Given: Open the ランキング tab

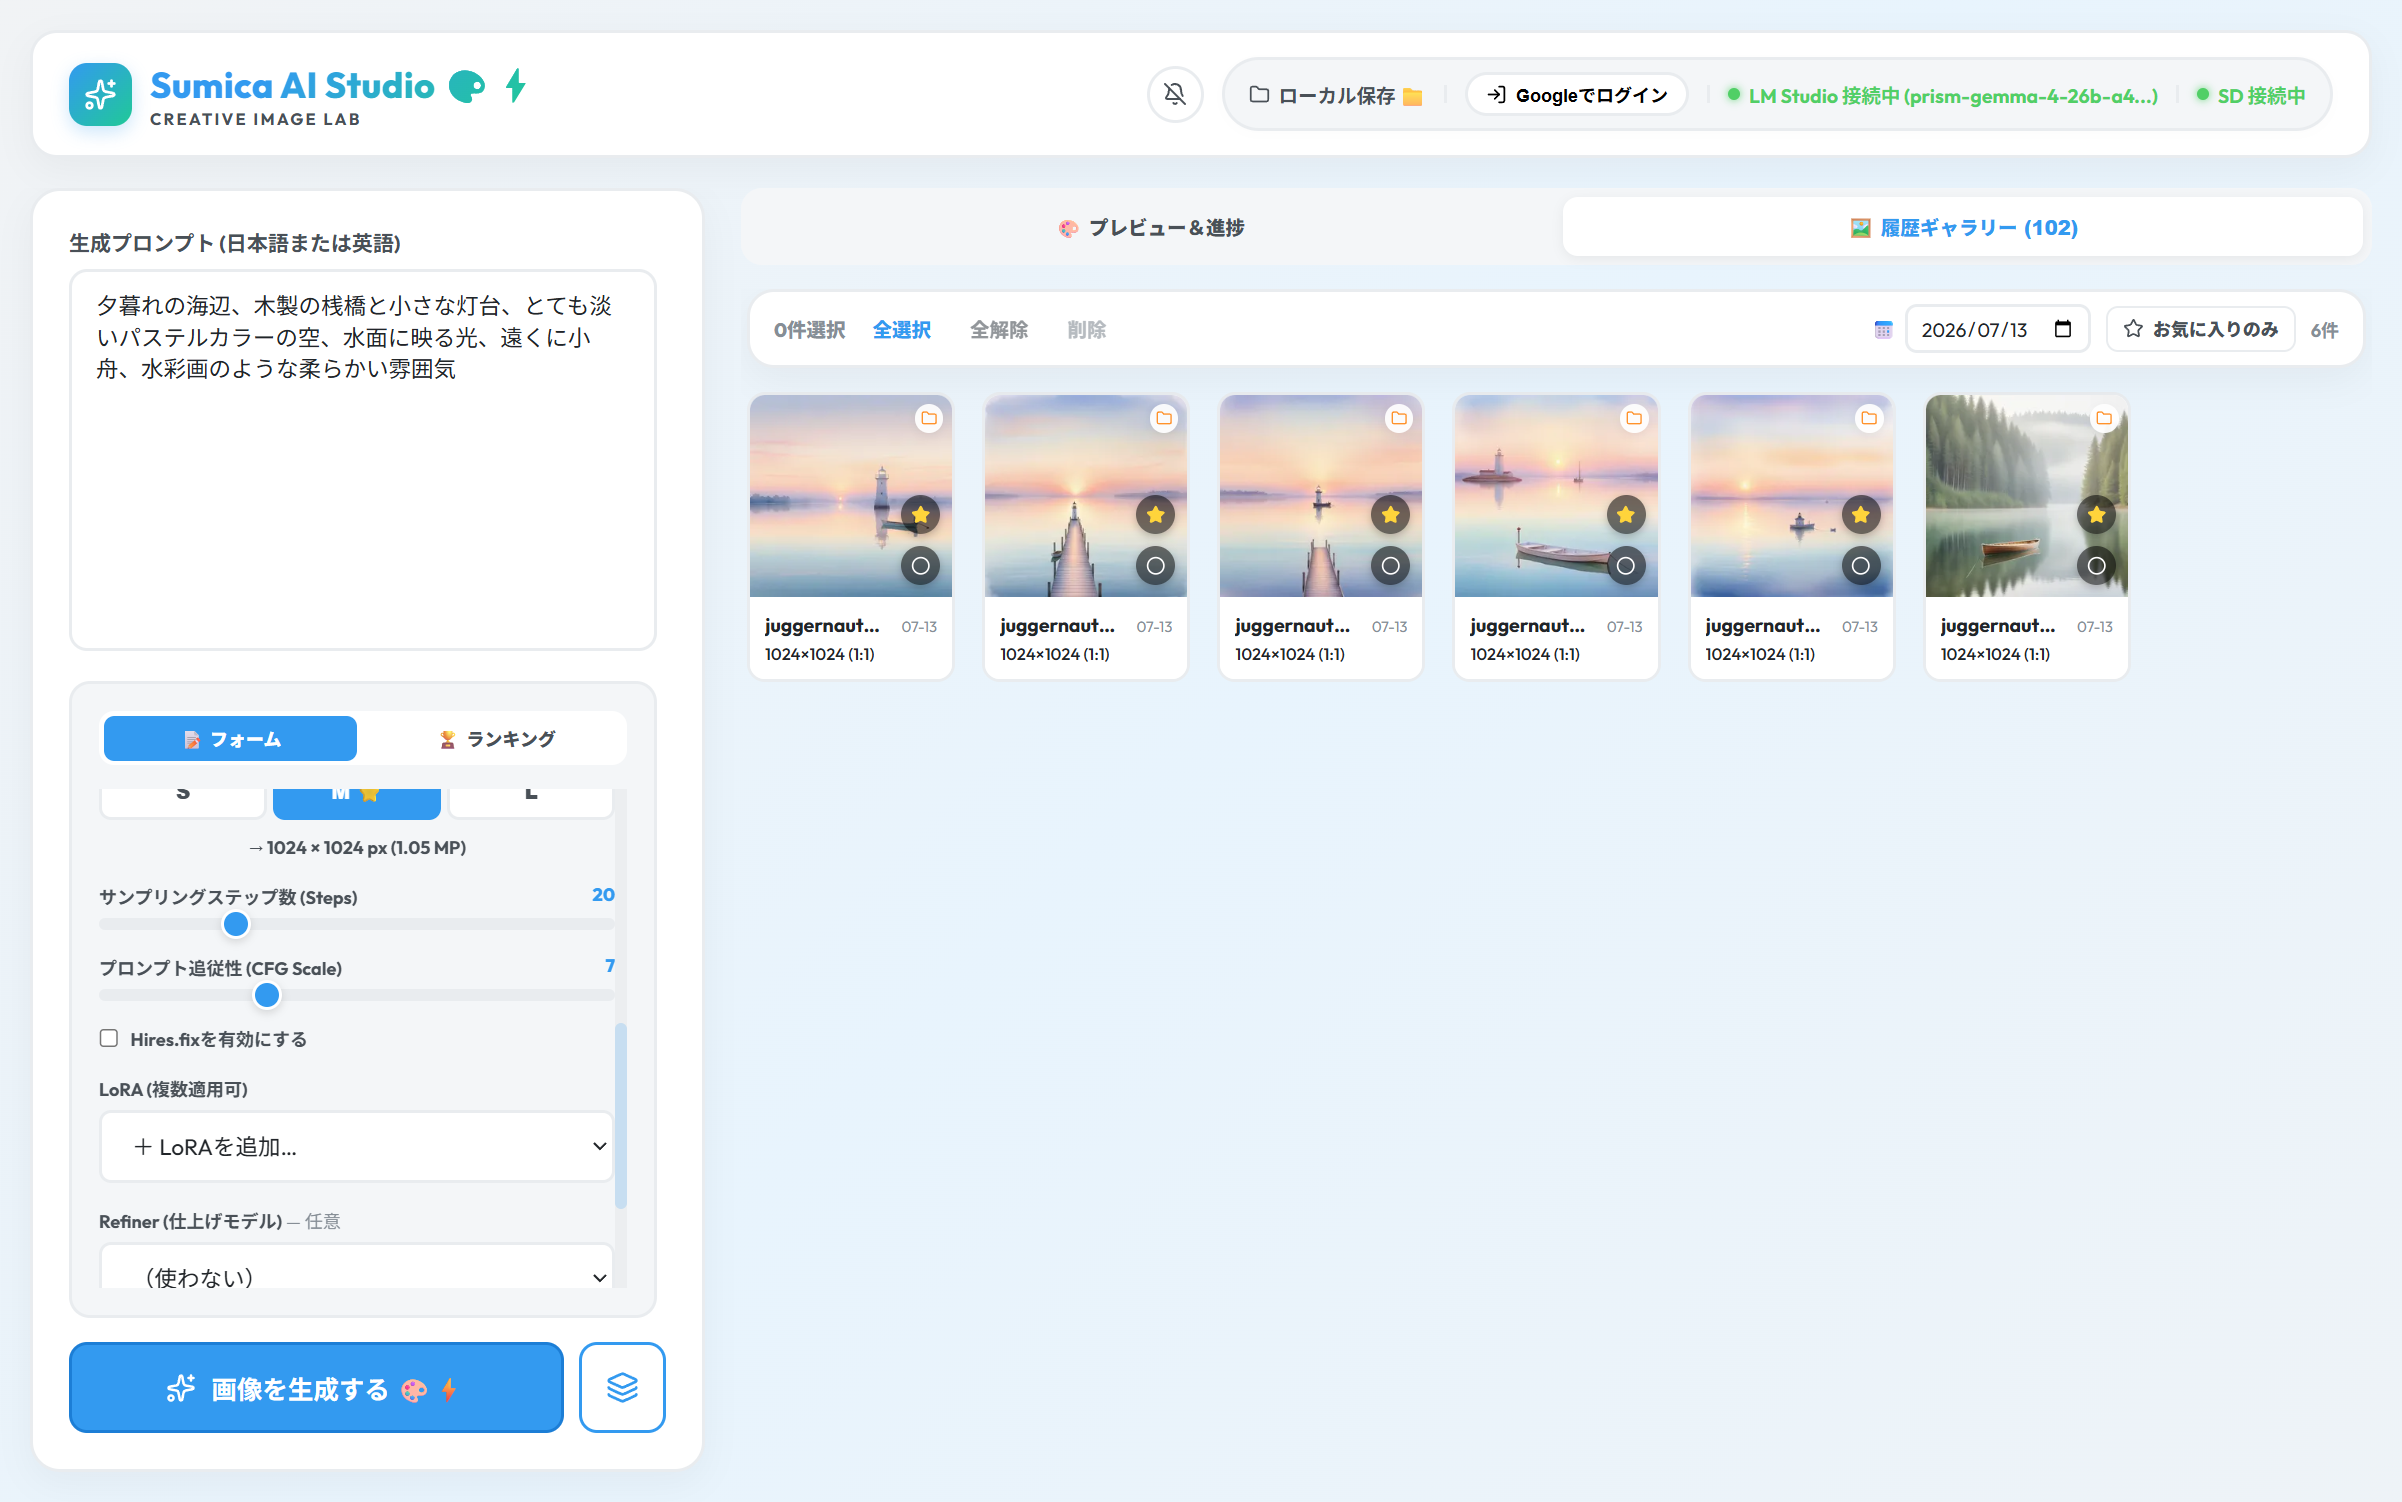Looking at the screenshot, I should 497,739.
